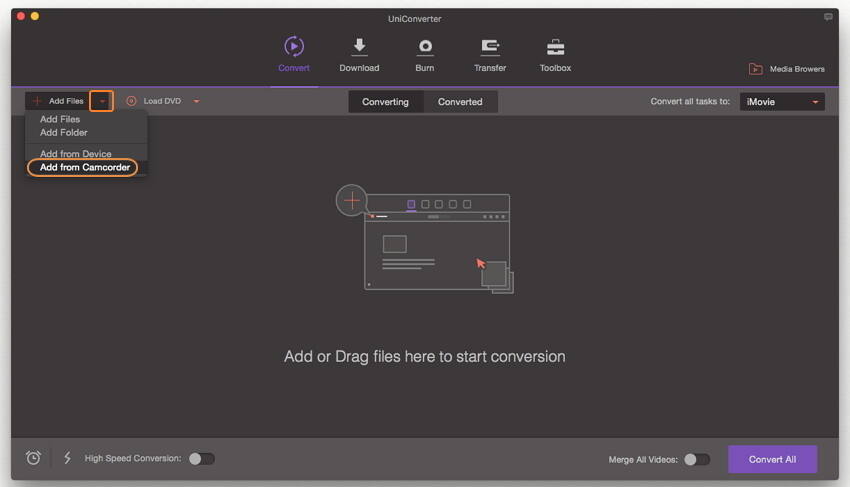
Task: Click the alarm clock schedule icon
Action: click(x=33, y=458)
